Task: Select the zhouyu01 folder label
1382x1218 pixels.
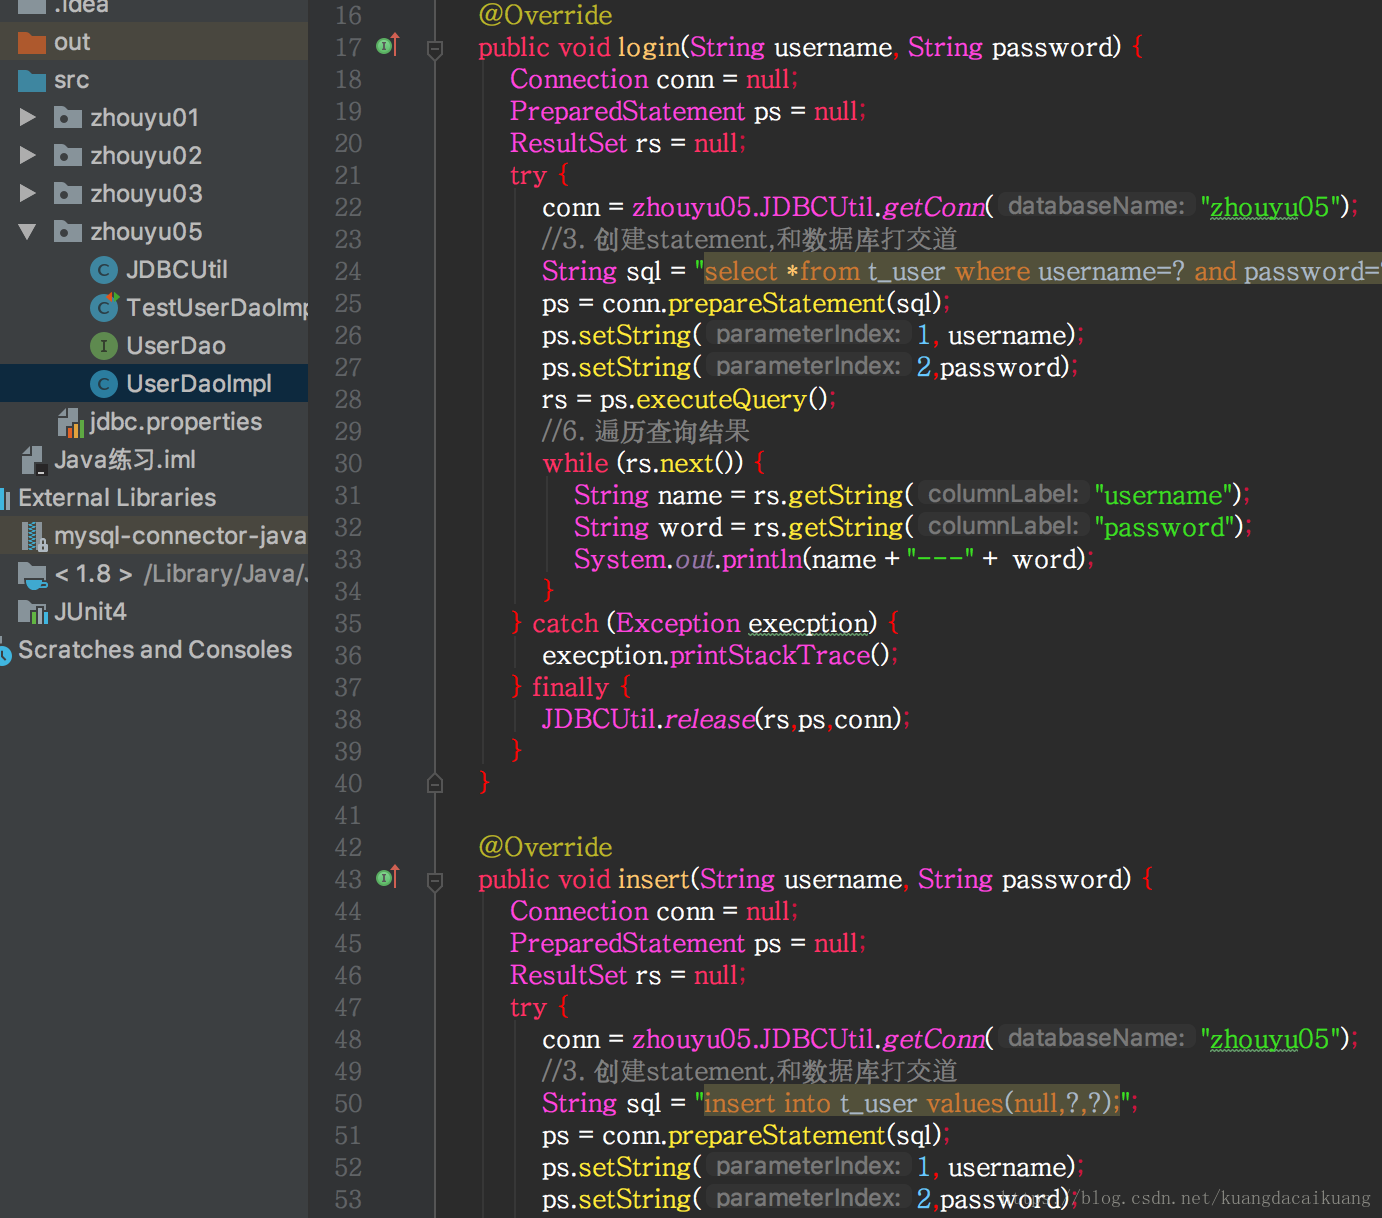Action: coord(145,118)
